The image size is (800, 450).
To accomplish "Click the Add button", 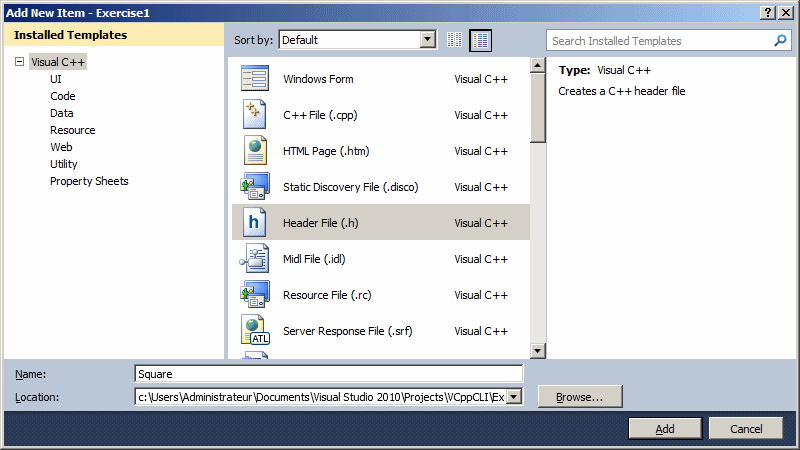I will [665, 429].
